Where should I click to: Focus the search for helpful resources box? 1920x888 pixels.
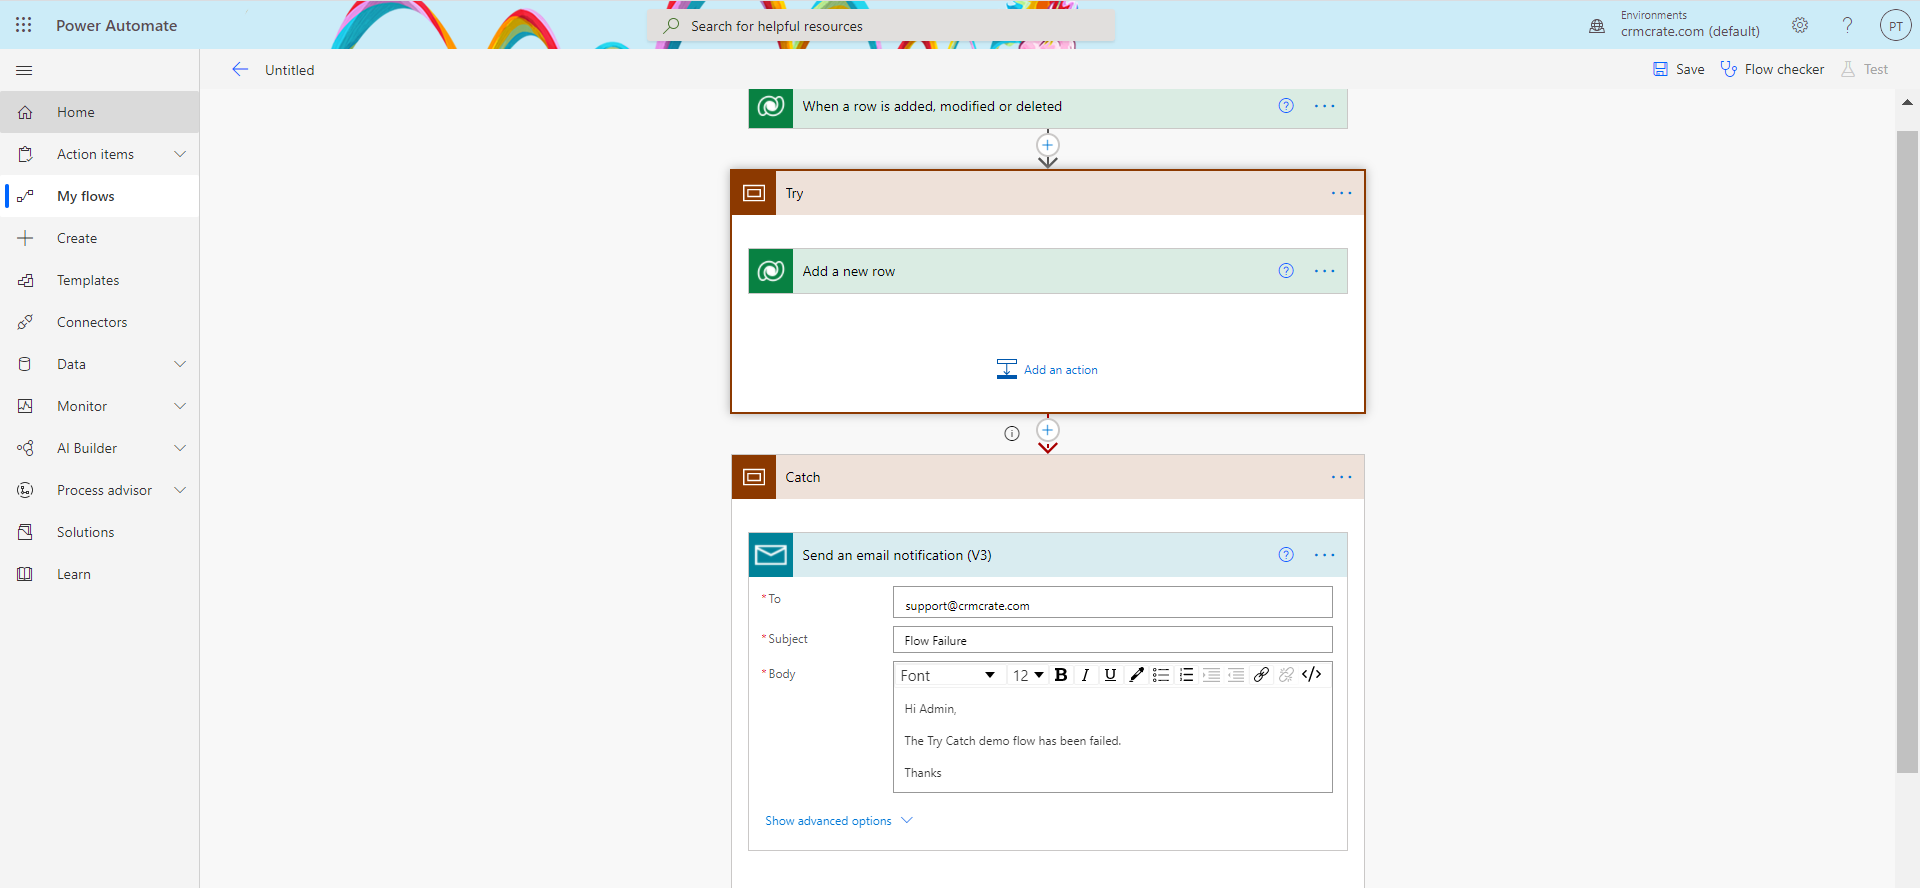coord(881,26)
